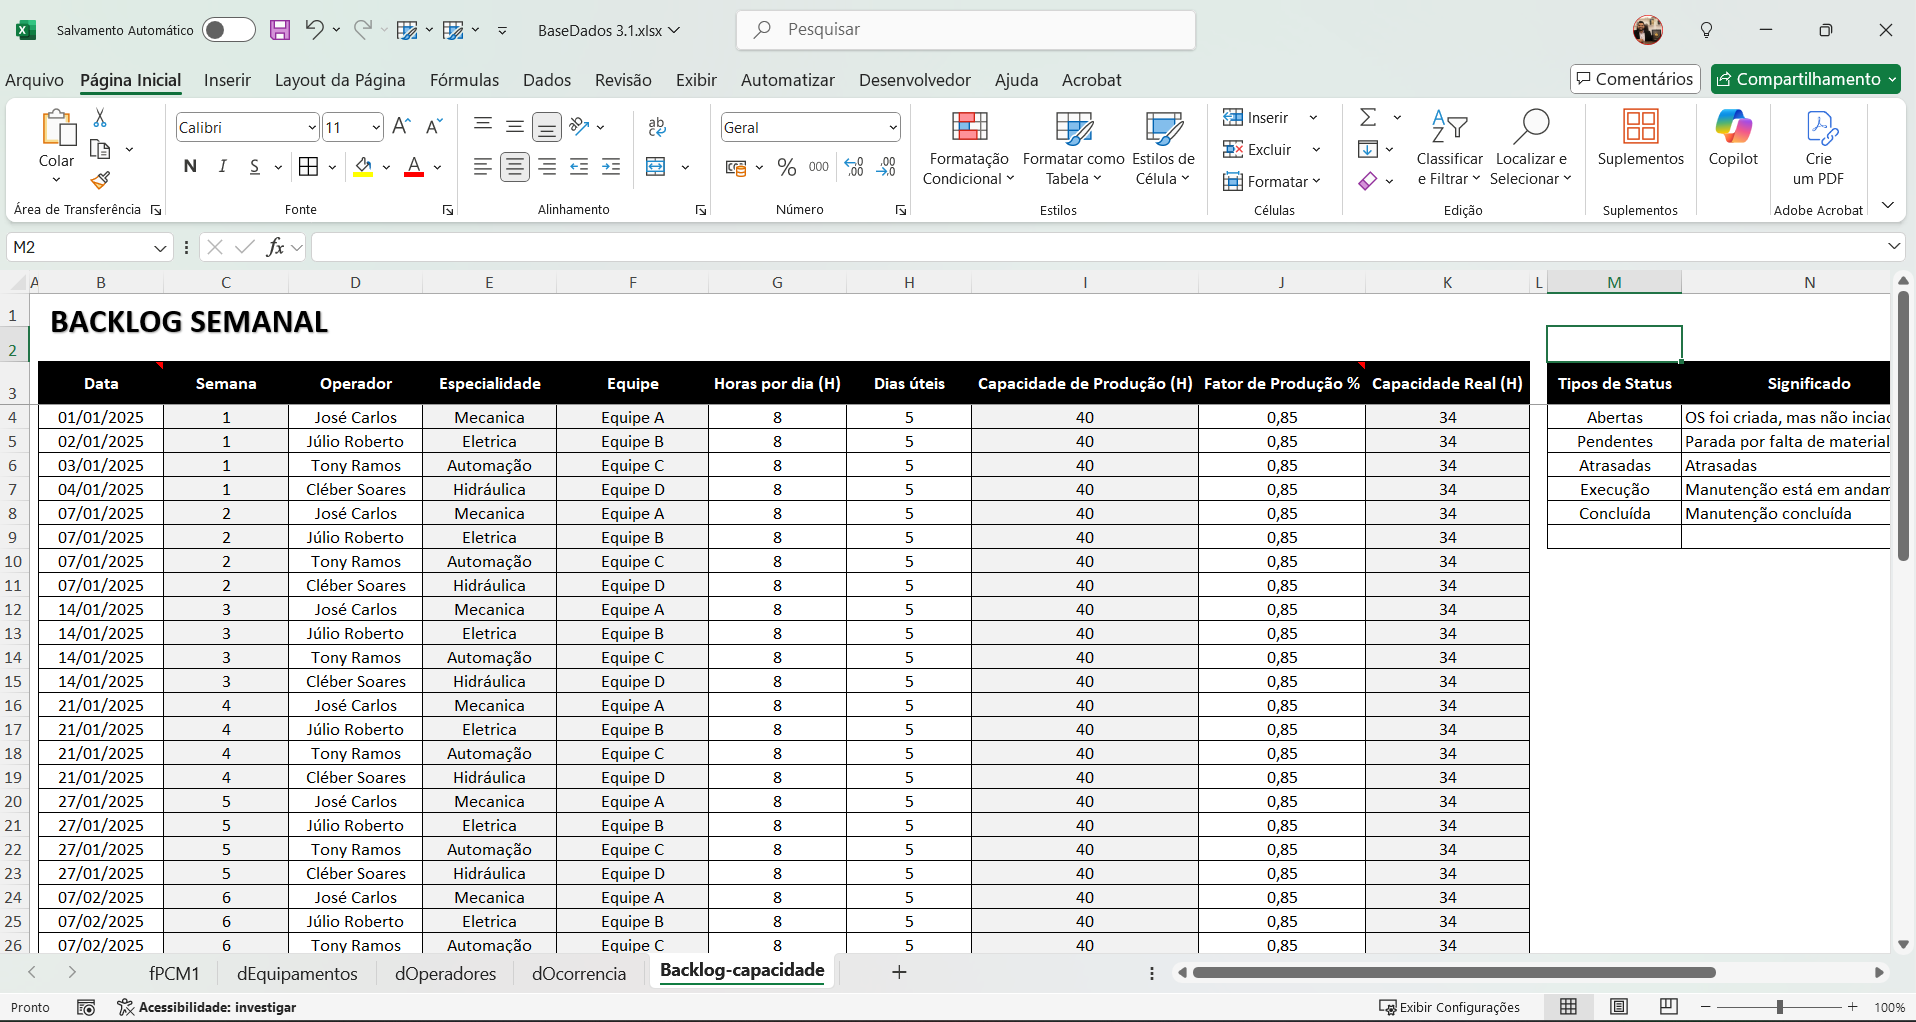Viewport: 1916px width, 1022px height.
Task: Click the AutoSum sigma icon
Action: tap(1368, 118)
